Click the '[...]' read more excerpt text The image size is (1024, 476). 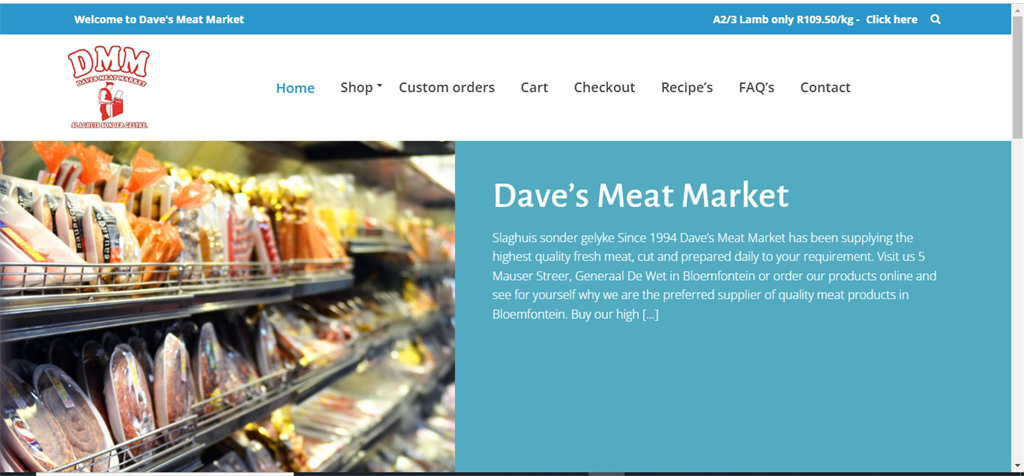click(650, 315)
